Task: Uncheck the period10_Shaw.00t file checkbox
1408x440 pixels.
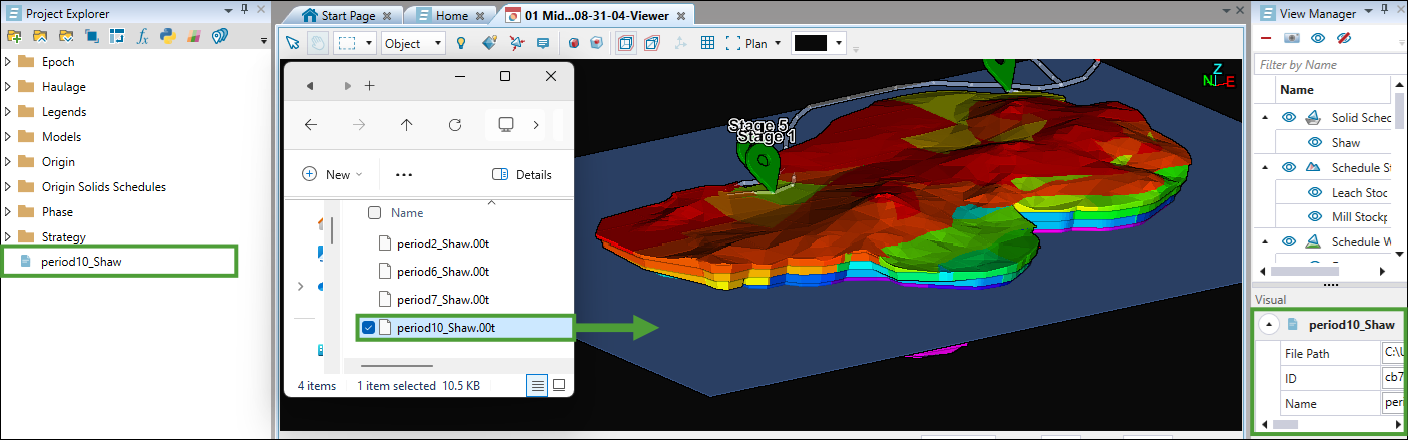Action: pyautogui.click(x=368, y=328)
